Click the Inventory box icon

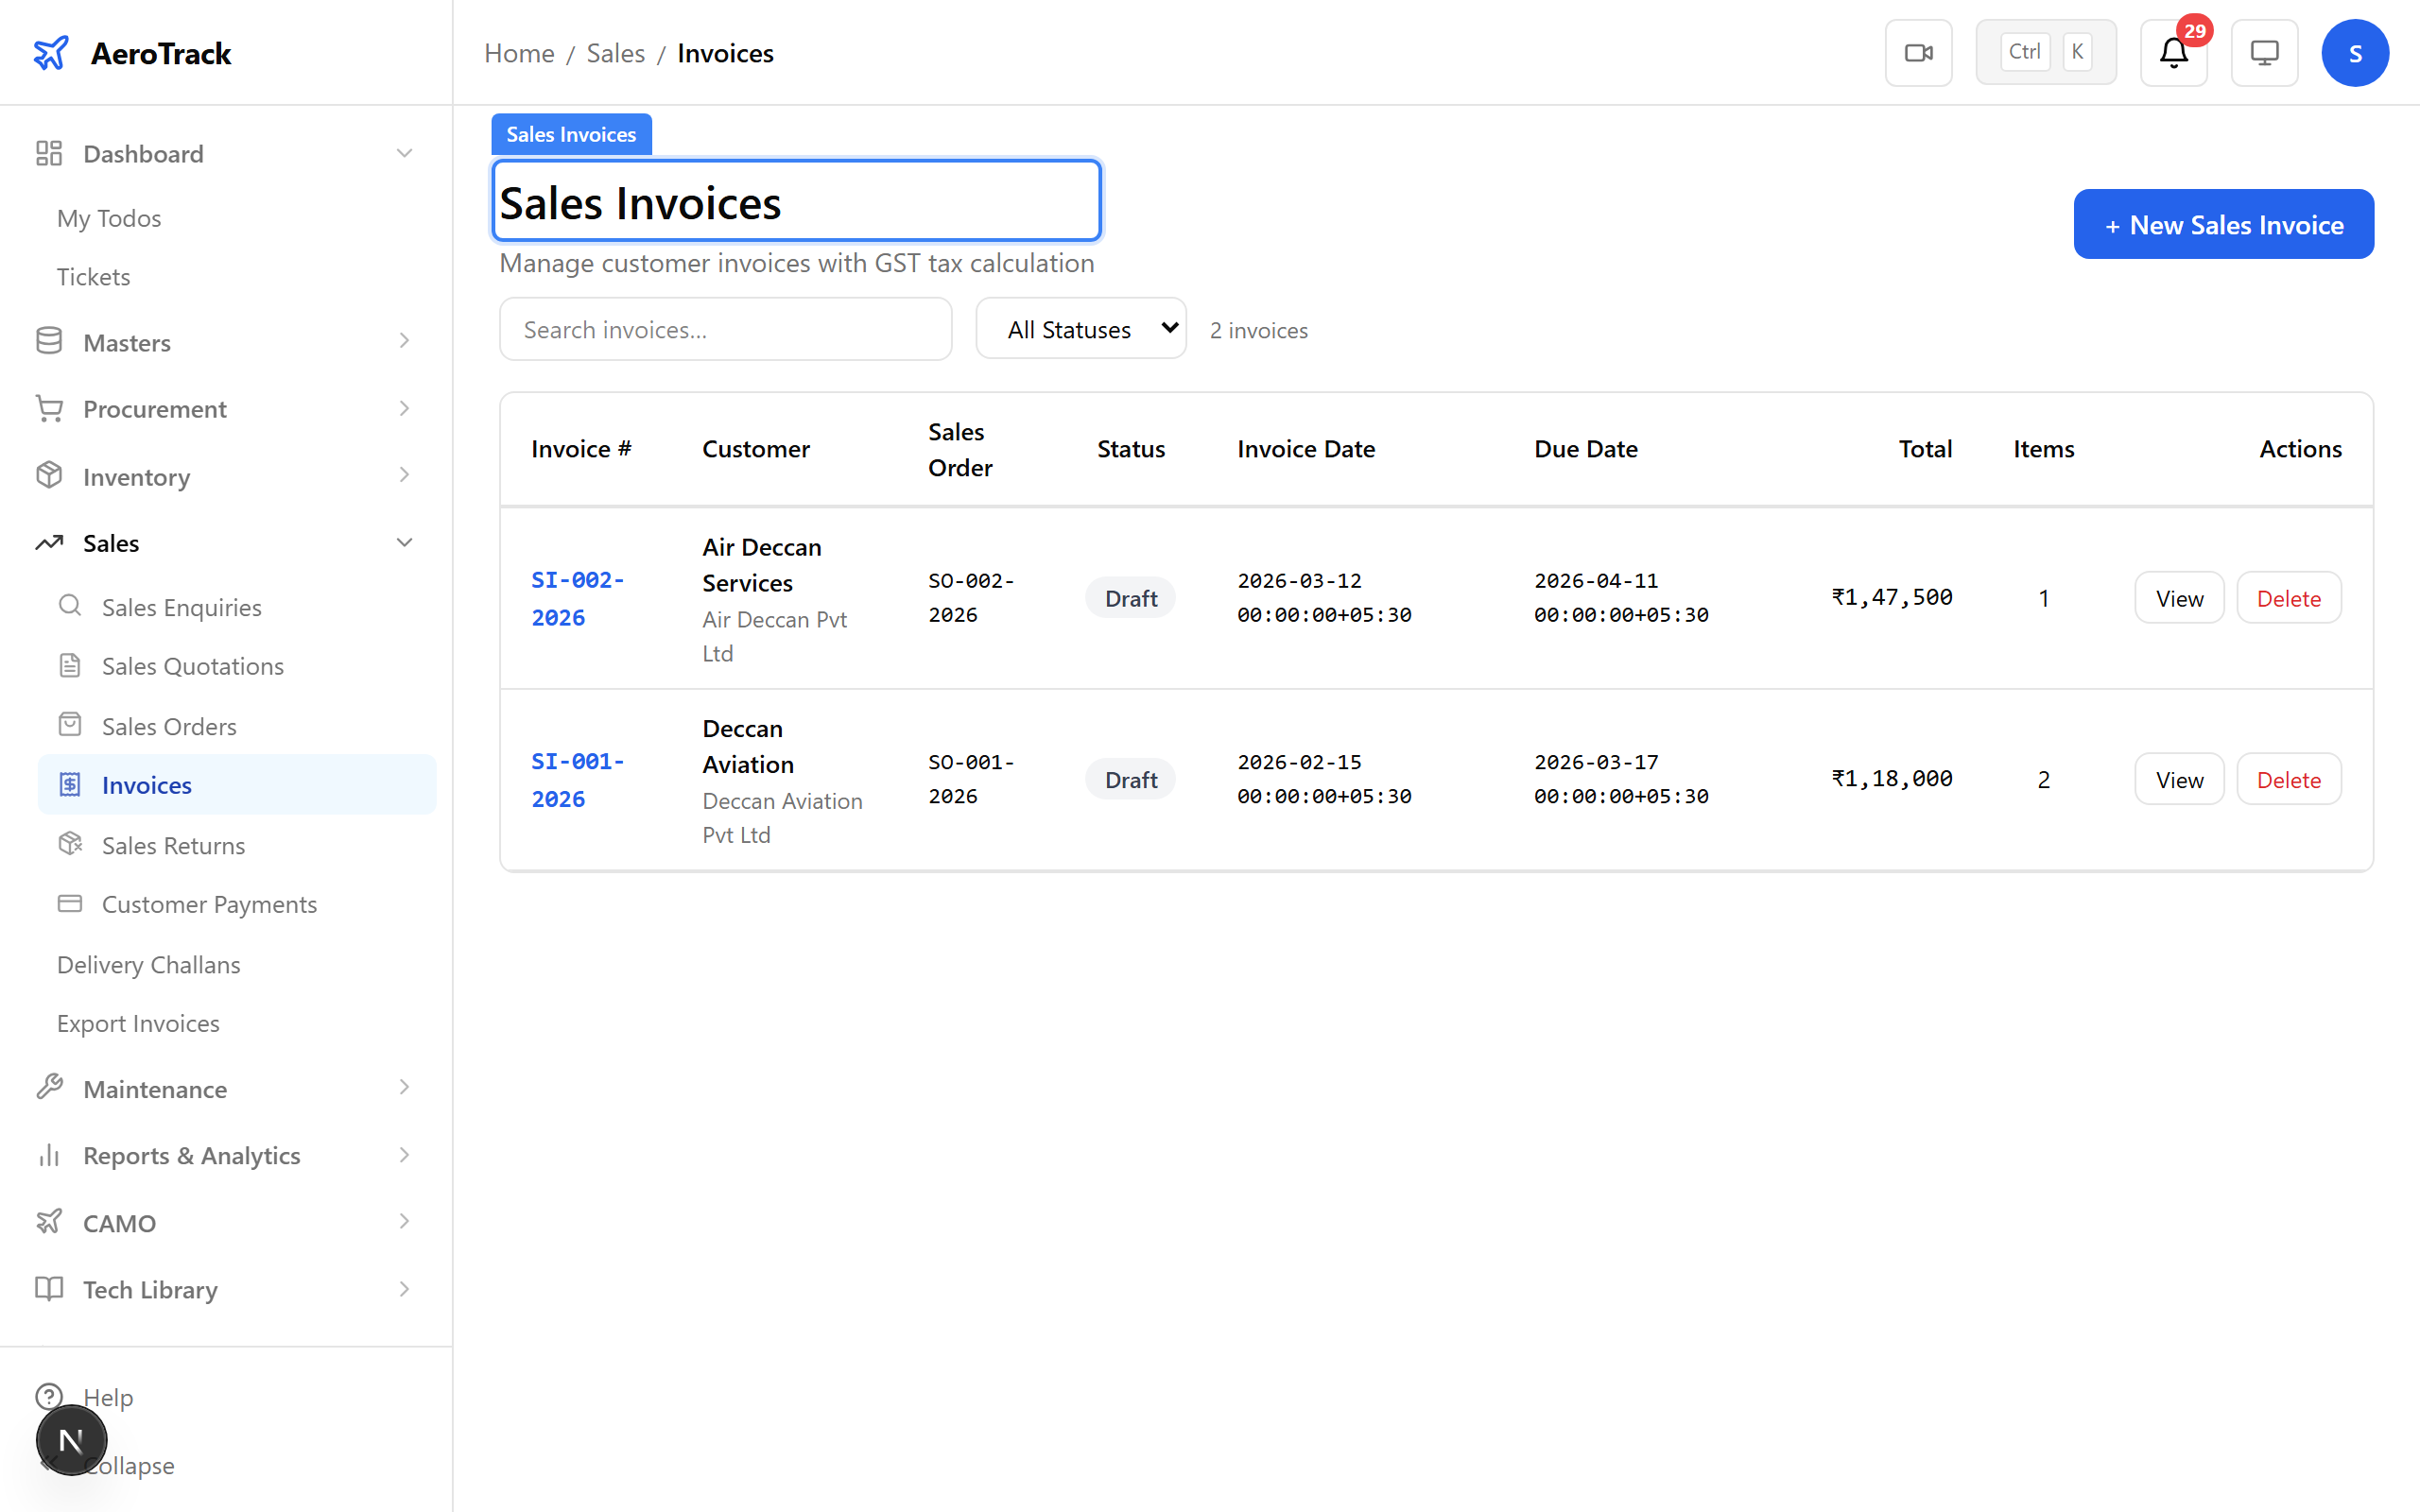click(x=49, y=475)
